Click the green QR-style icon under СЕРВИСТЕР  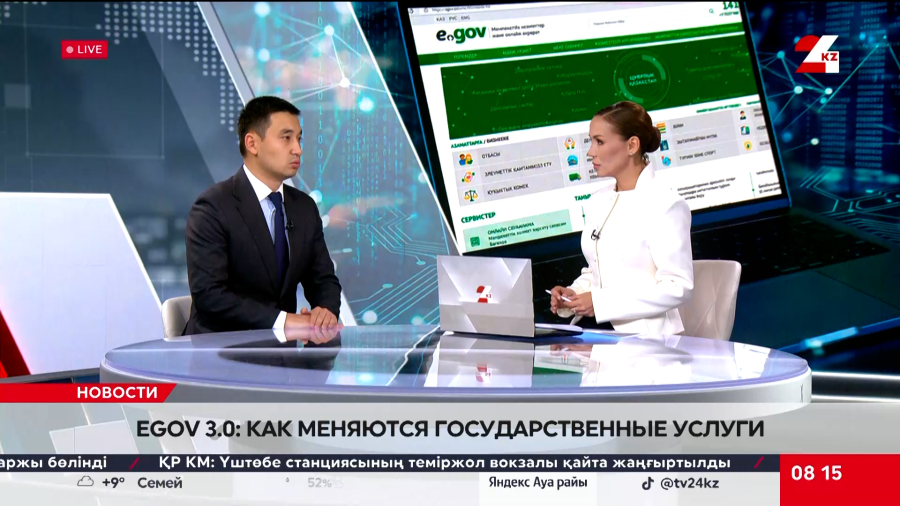point(475,242)
